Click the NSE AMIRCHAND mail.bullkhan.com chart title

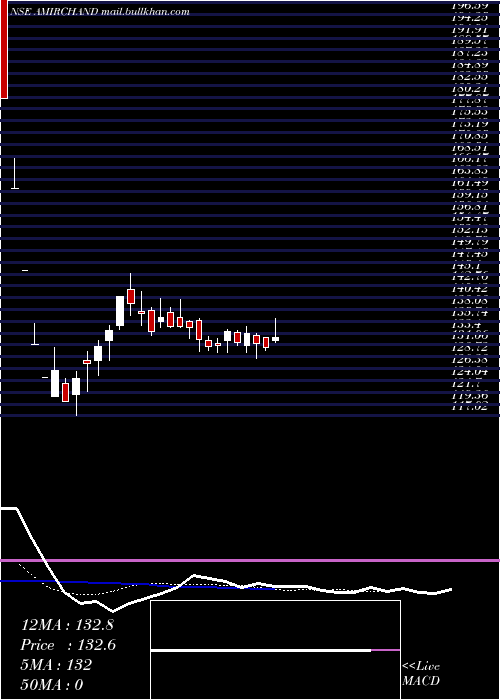tap(100, 12)
